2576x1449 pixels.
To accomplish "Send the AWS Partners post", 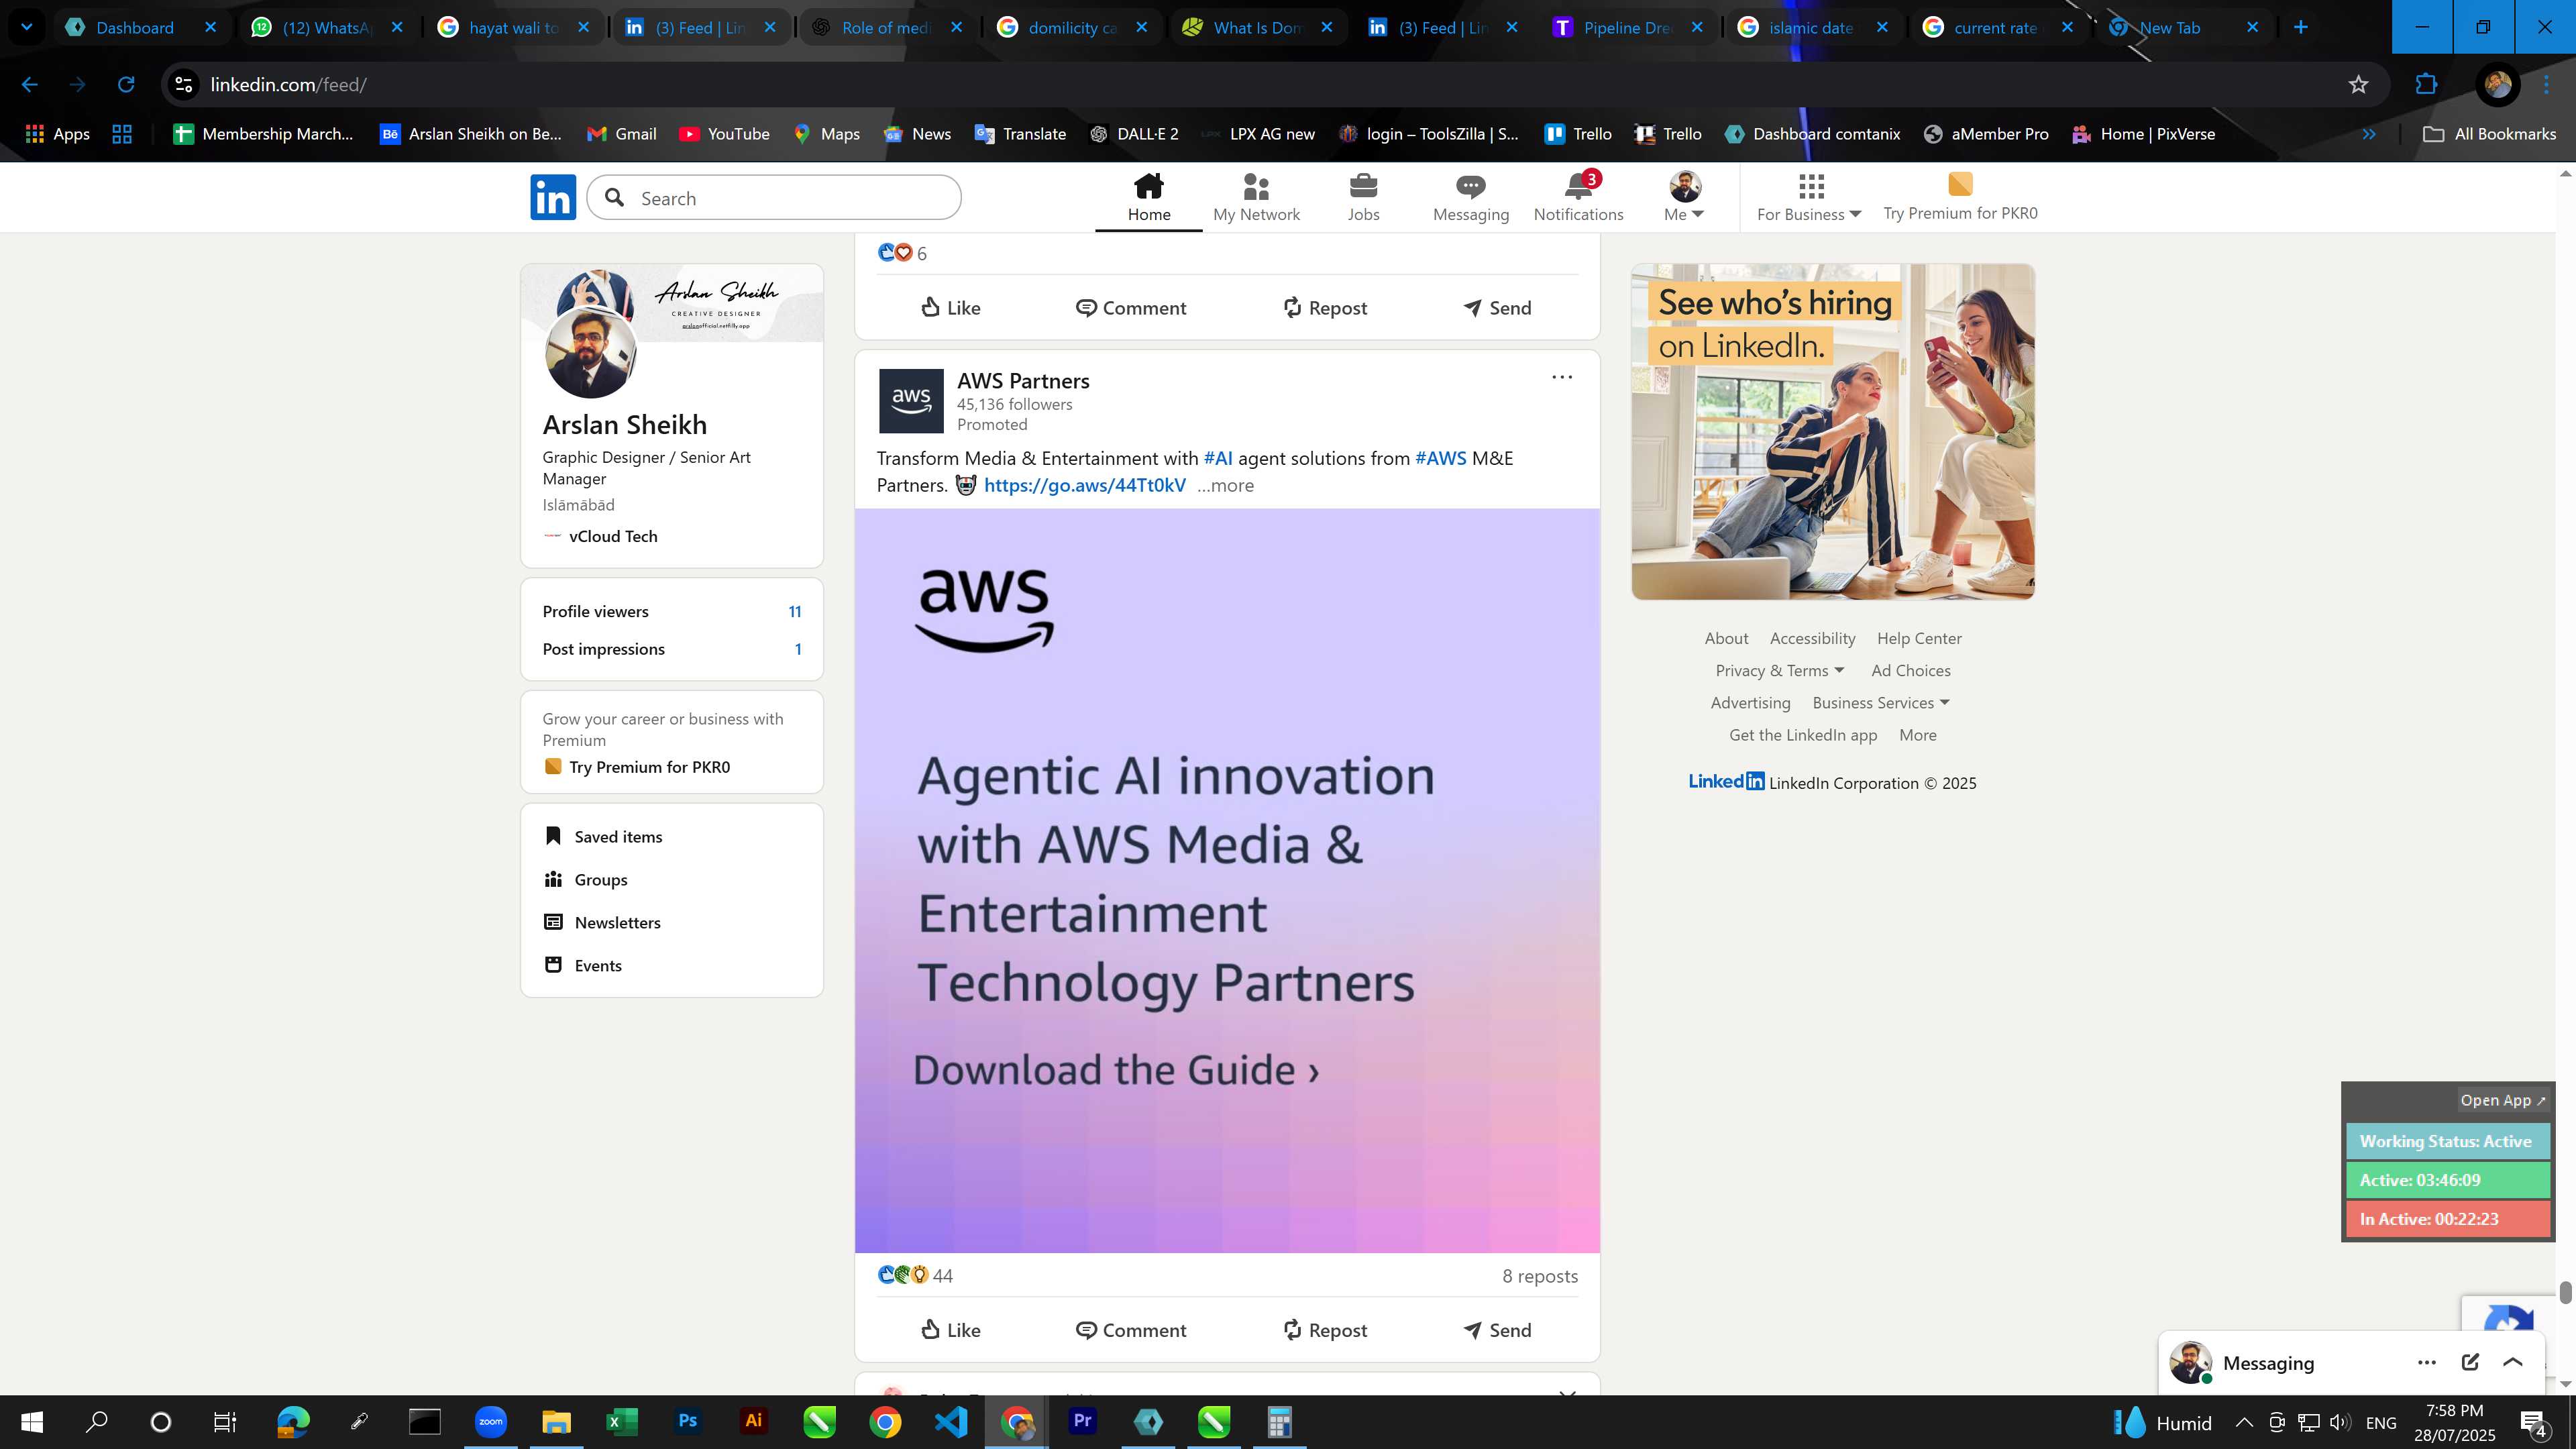I will pyautogui.click(x=1497, y=1330).
